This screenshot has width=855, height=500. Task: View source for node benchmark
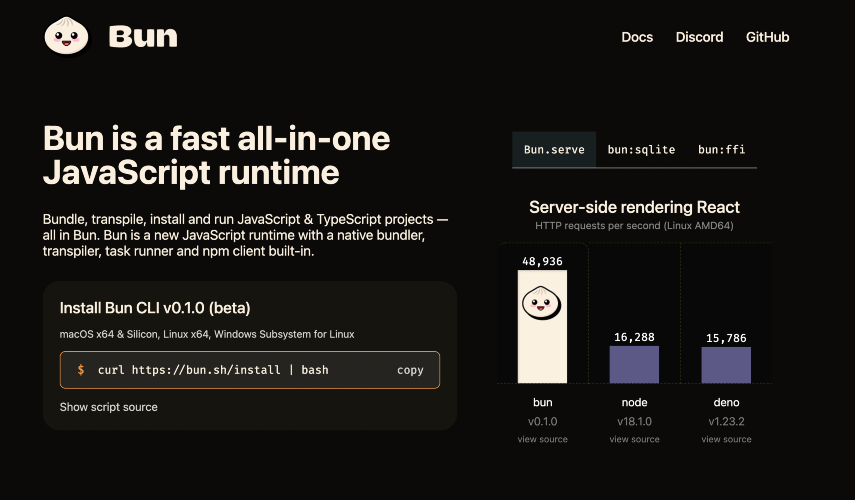coord(634,439)
